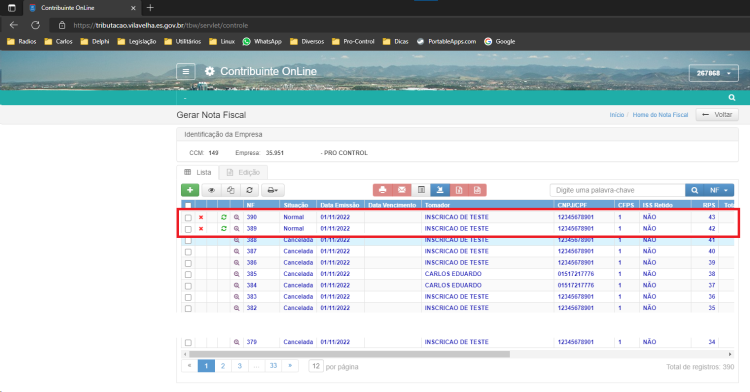Check the checkbox for NF 387 row

click(188, 252)
